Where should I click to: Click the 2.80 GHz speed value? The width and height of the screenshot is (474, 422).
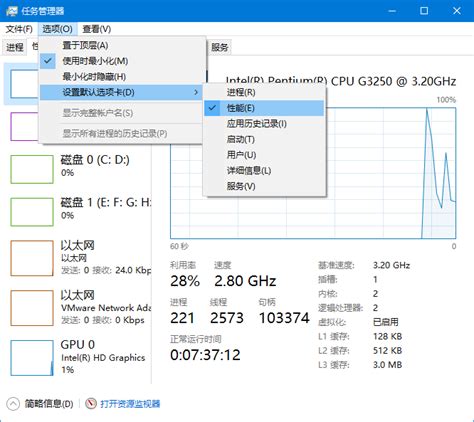click(x=245, y=281)
